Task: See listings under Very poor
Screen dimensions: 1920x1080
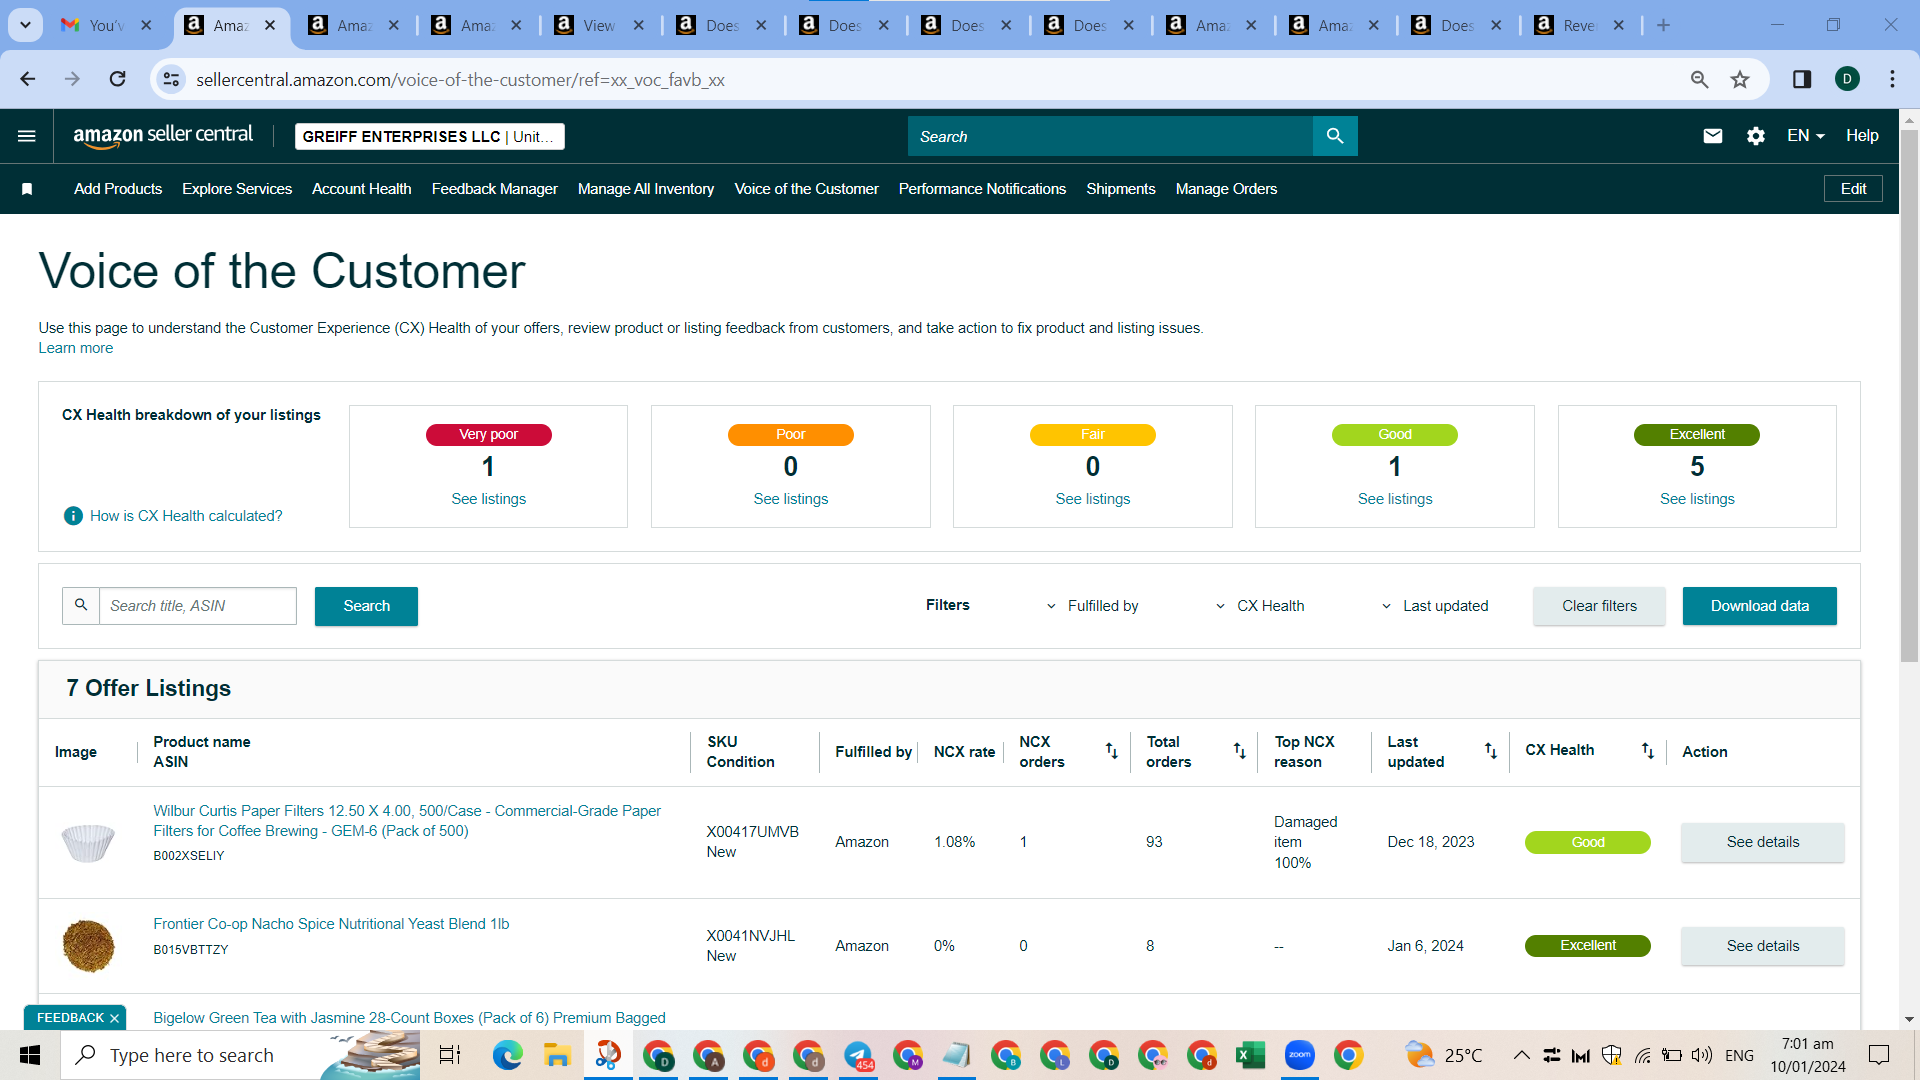Action: 488,499
